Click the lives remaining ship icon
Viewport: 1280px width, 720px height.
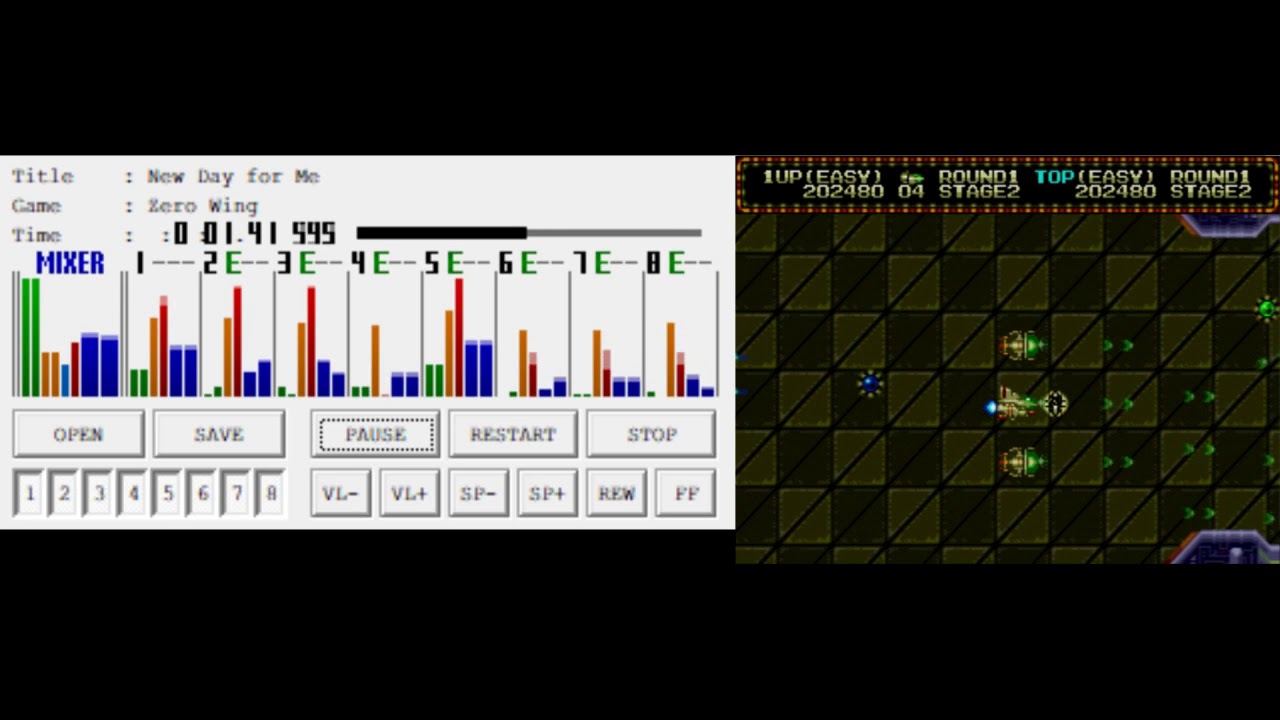(910, 178)
